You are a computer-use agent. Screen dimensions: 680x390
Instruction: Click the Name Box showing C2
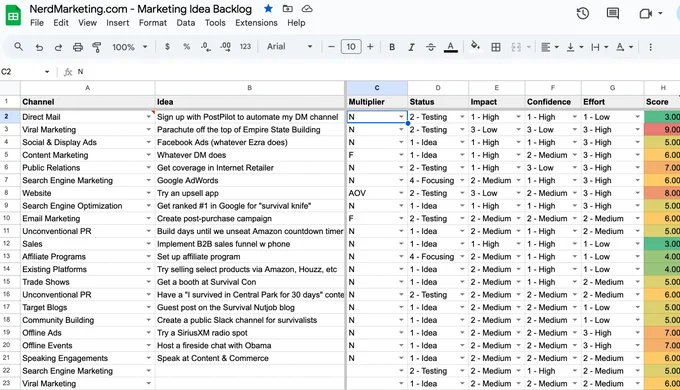click(x=25, y=72)
